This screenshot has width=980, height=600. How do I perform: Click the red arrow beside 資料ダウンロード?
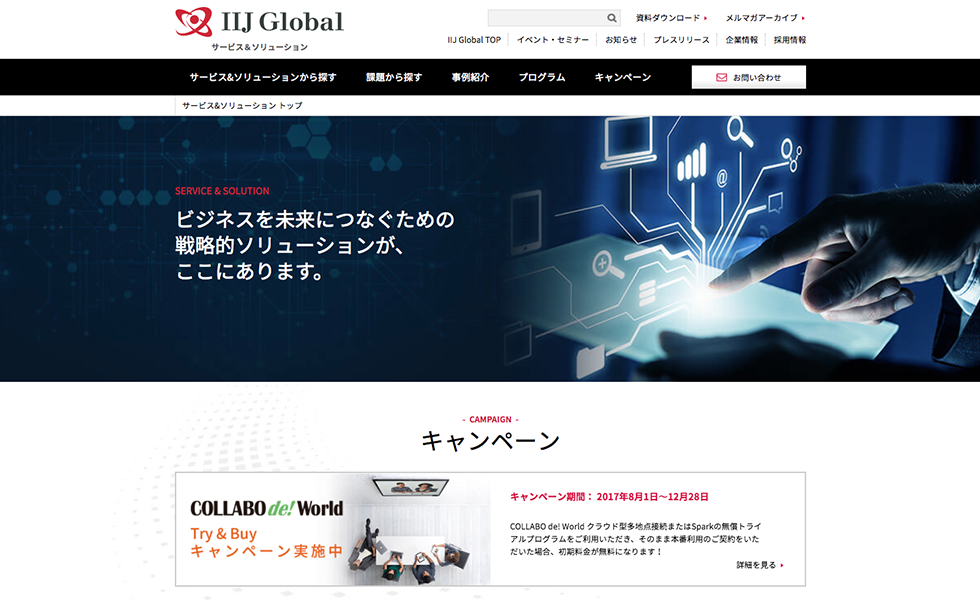coord(706,18)
